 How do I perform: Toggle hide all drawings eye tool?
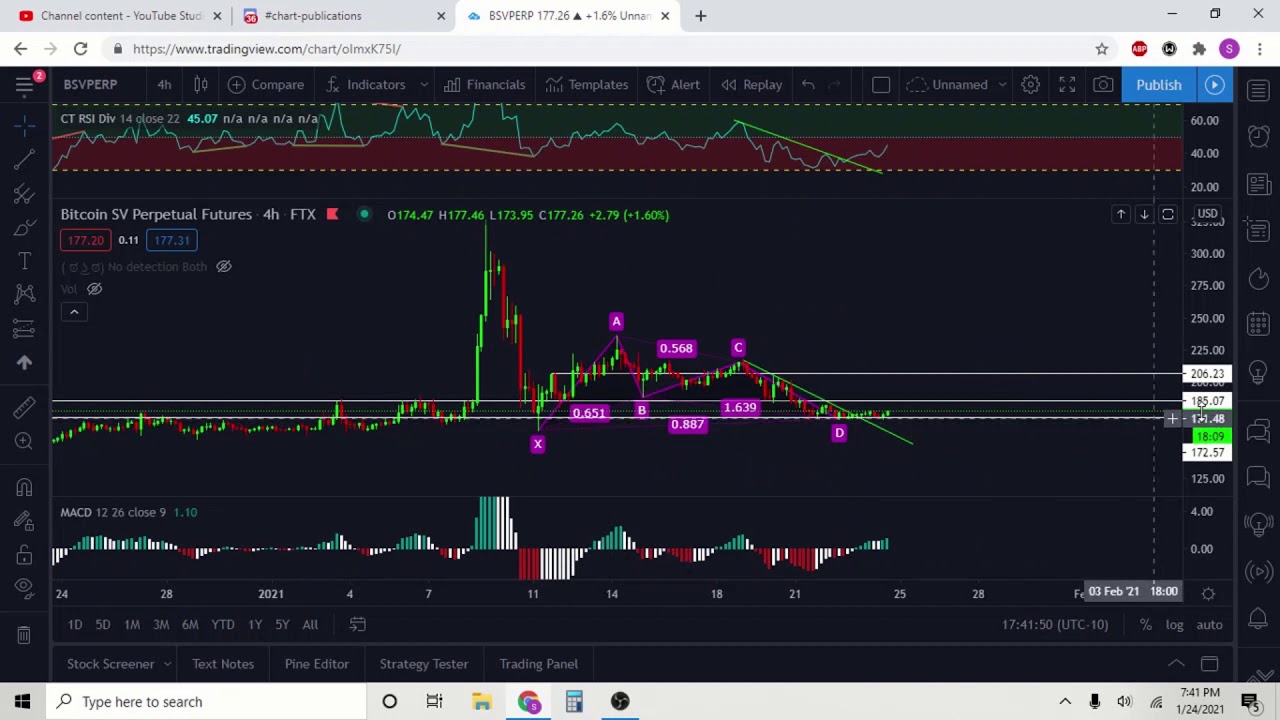tap(24, 589)
